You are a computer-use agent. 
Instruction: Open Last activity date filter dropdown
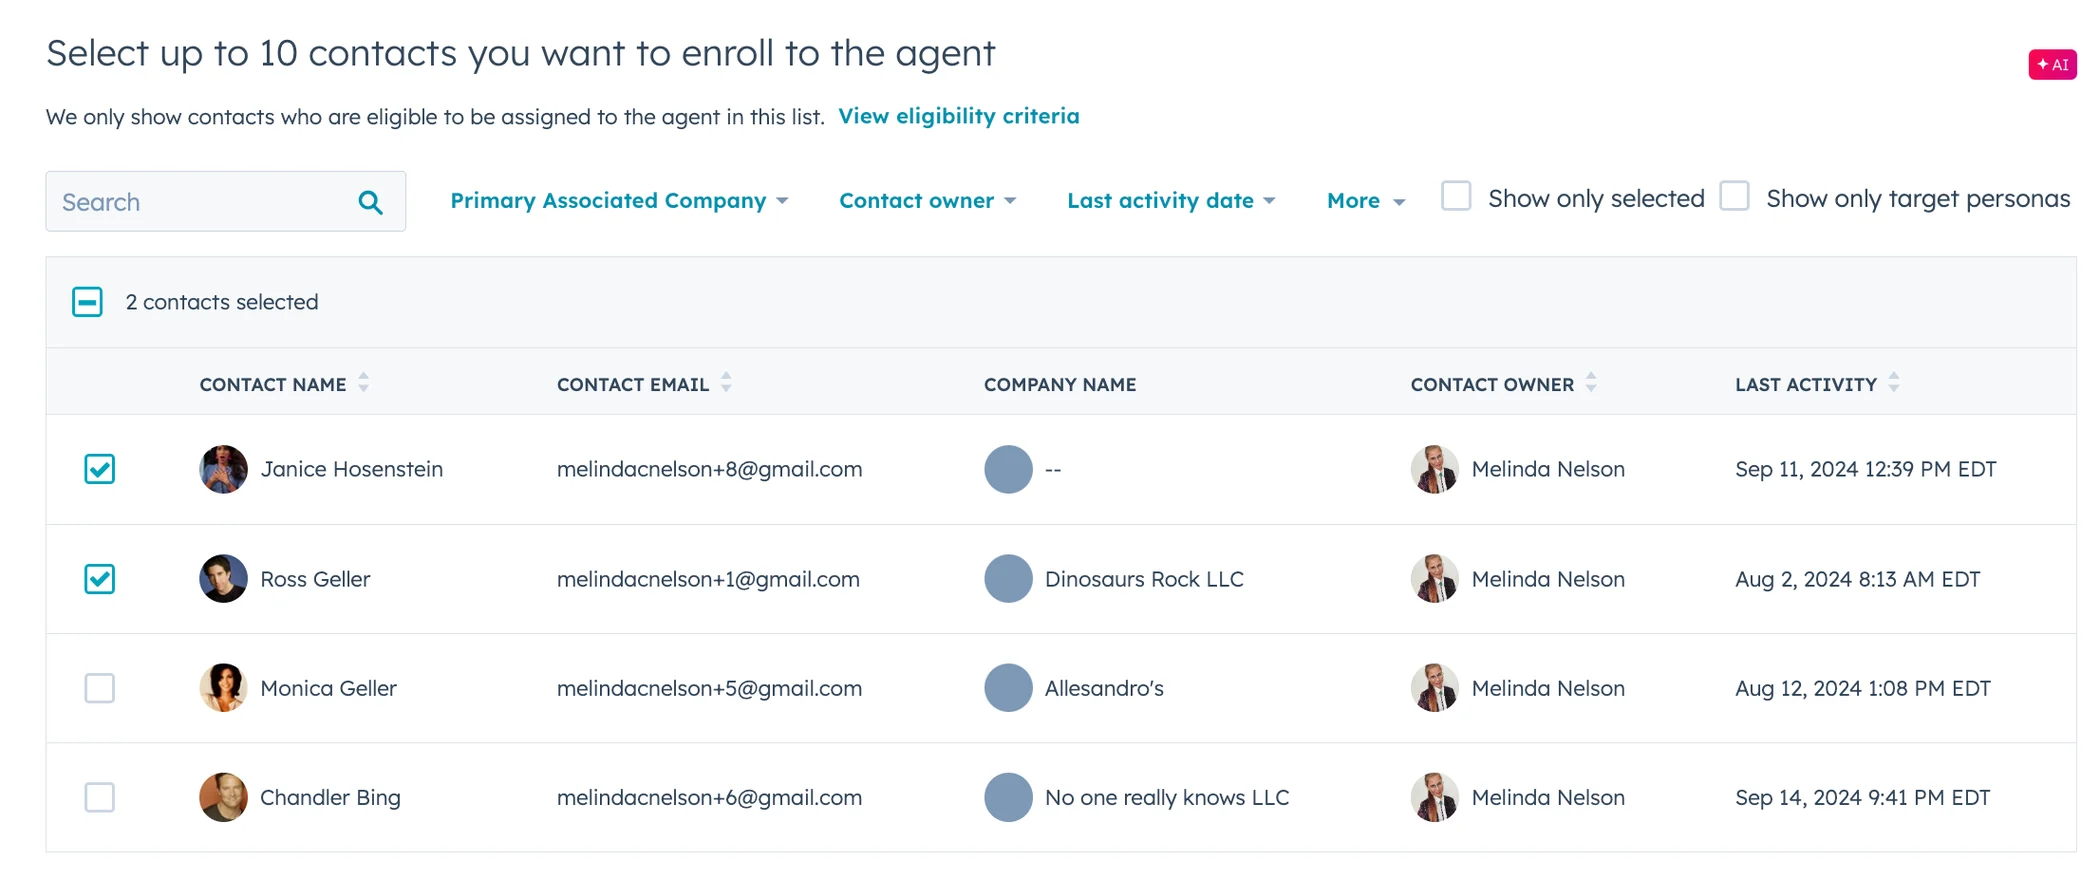(1171, 201)
